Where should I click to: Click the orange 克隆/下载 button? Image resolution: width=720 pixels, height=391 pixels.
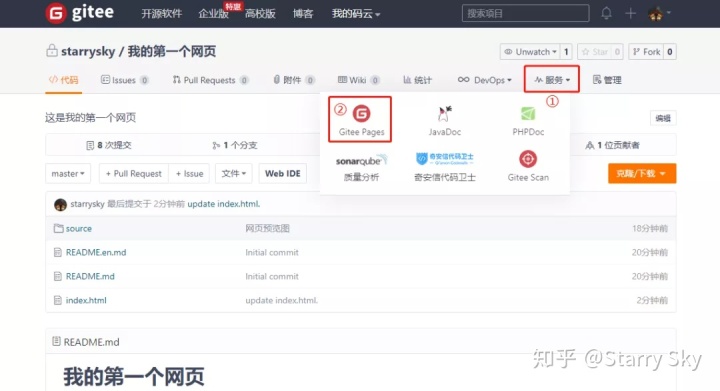tap(642, 173)
